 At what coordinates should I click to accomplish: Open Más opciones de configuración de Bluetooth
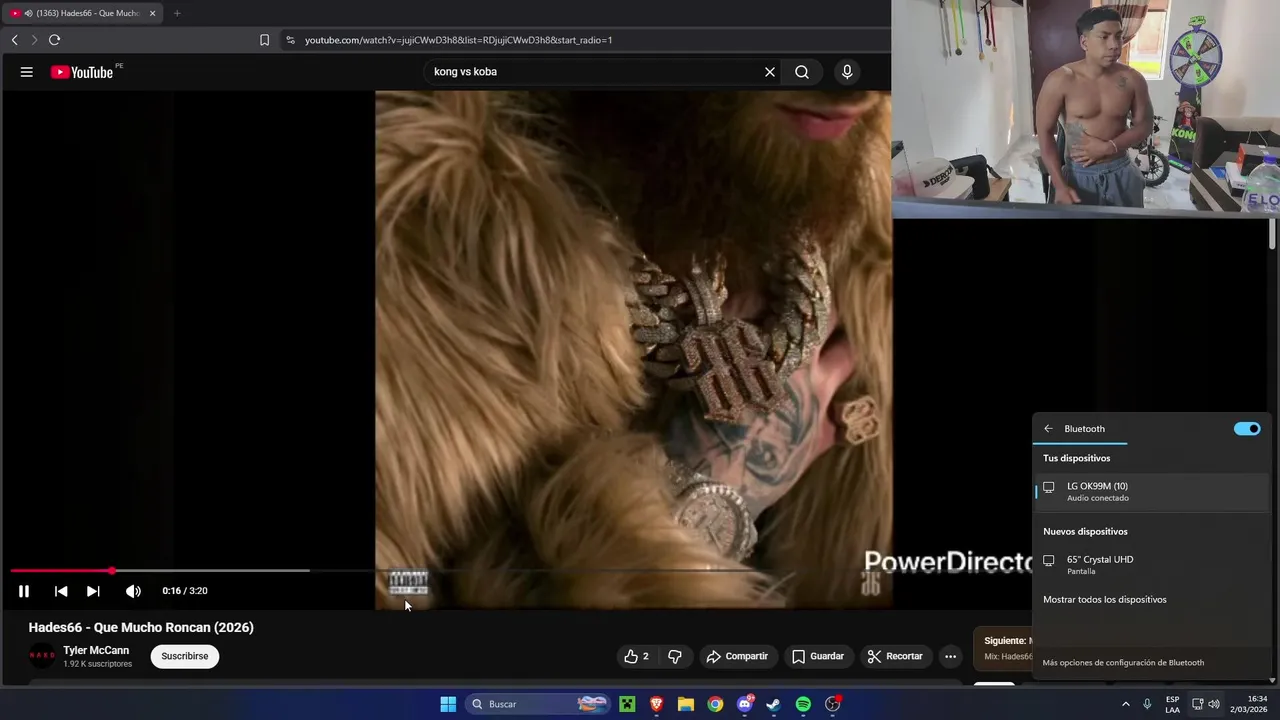coord(1123,662)
